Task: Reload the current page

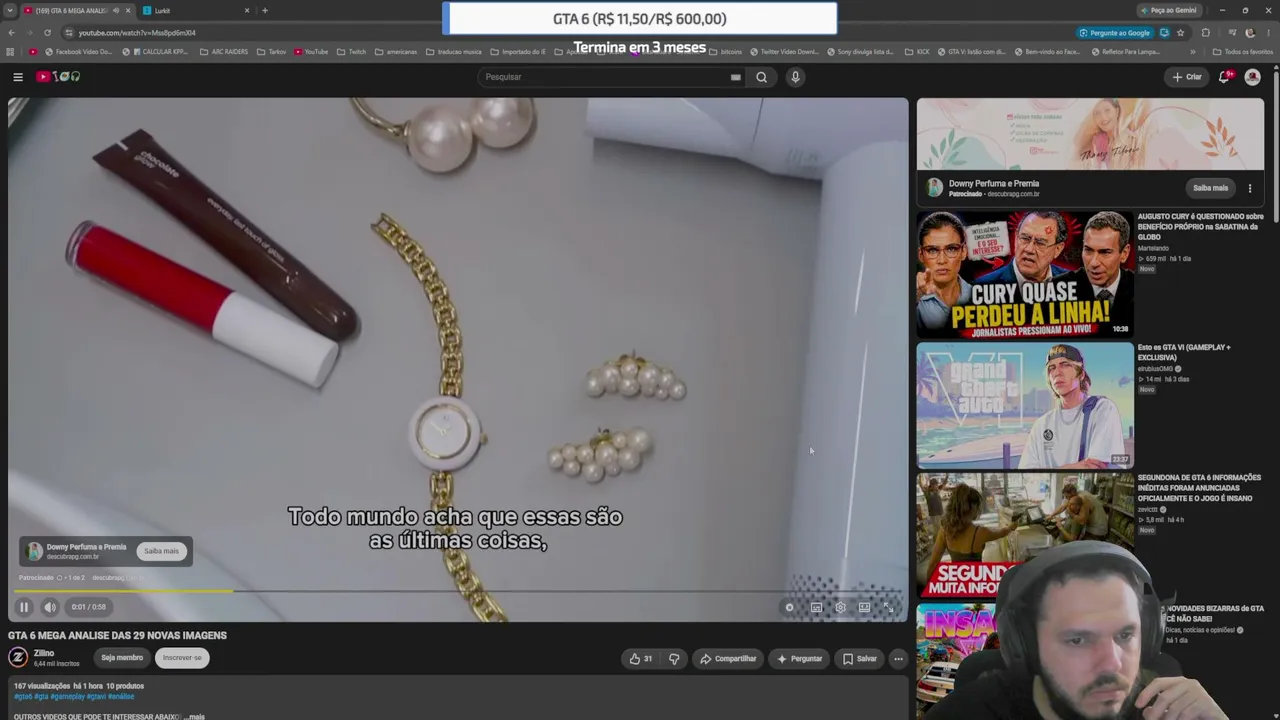Action: [47, 32]
